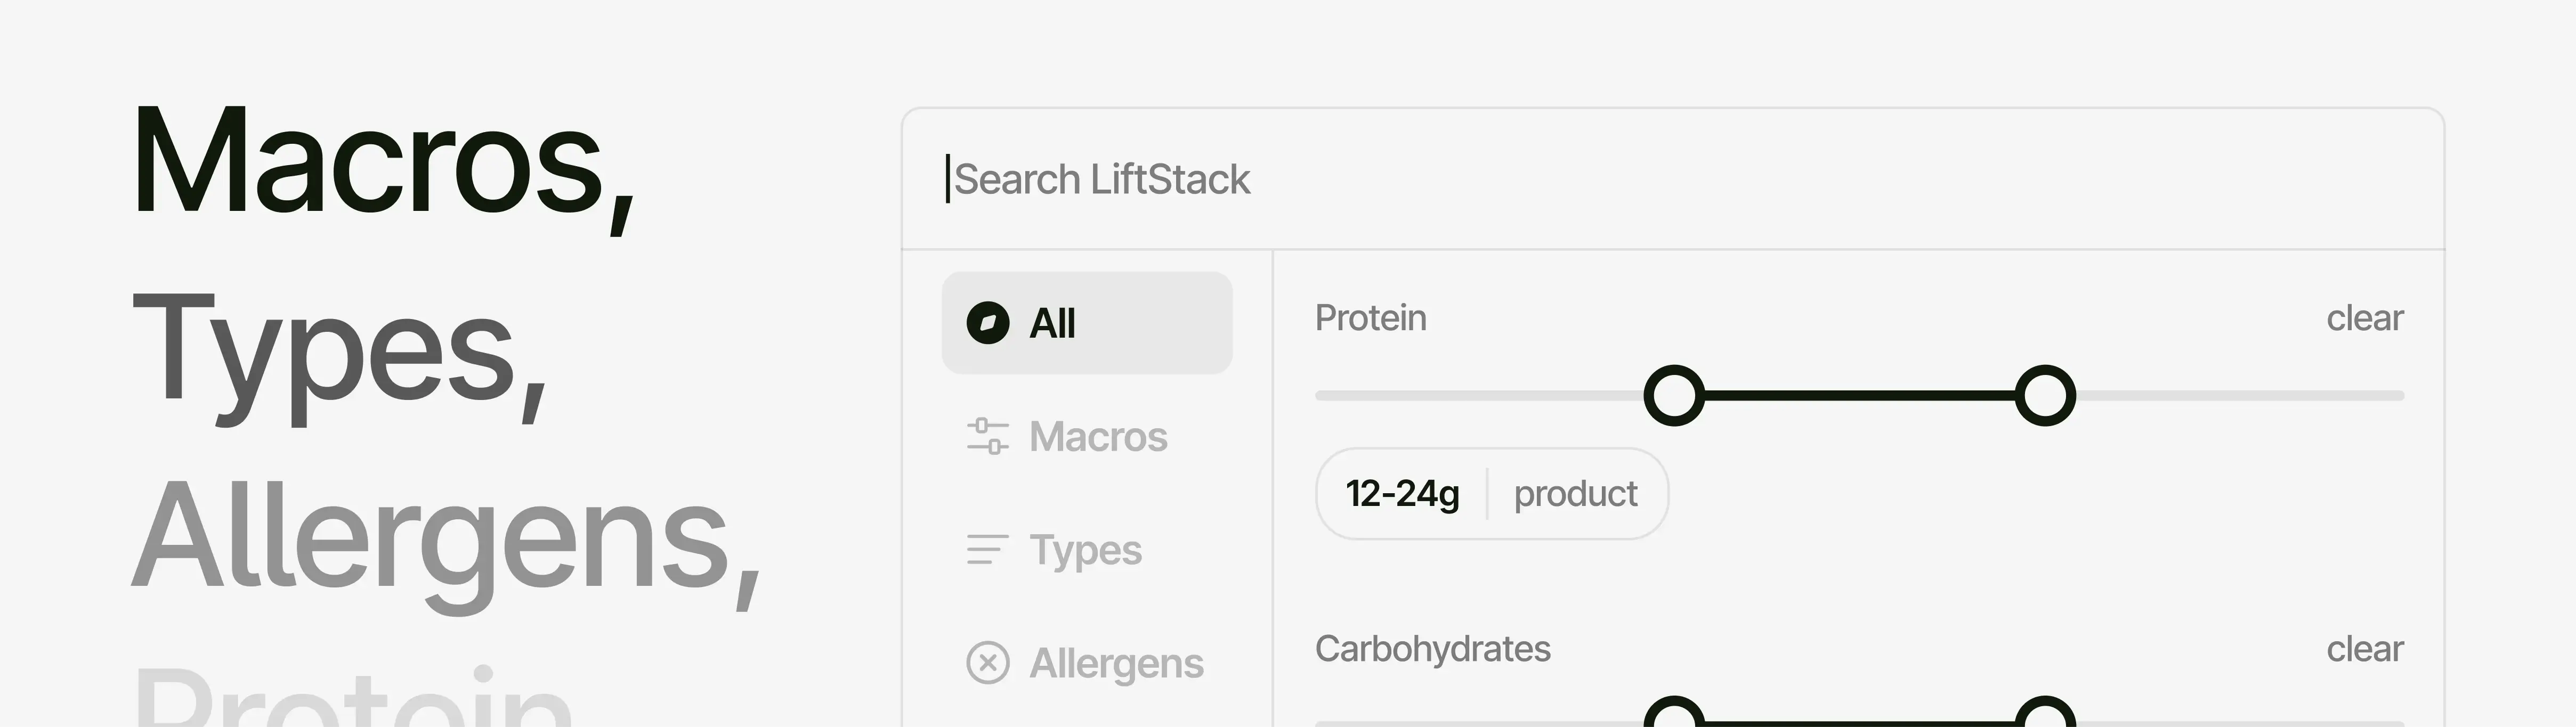The height and width of the screenshot is (727, 2576).
Task: Click the sliders icon next to Macros
Action: coord(987,436)
